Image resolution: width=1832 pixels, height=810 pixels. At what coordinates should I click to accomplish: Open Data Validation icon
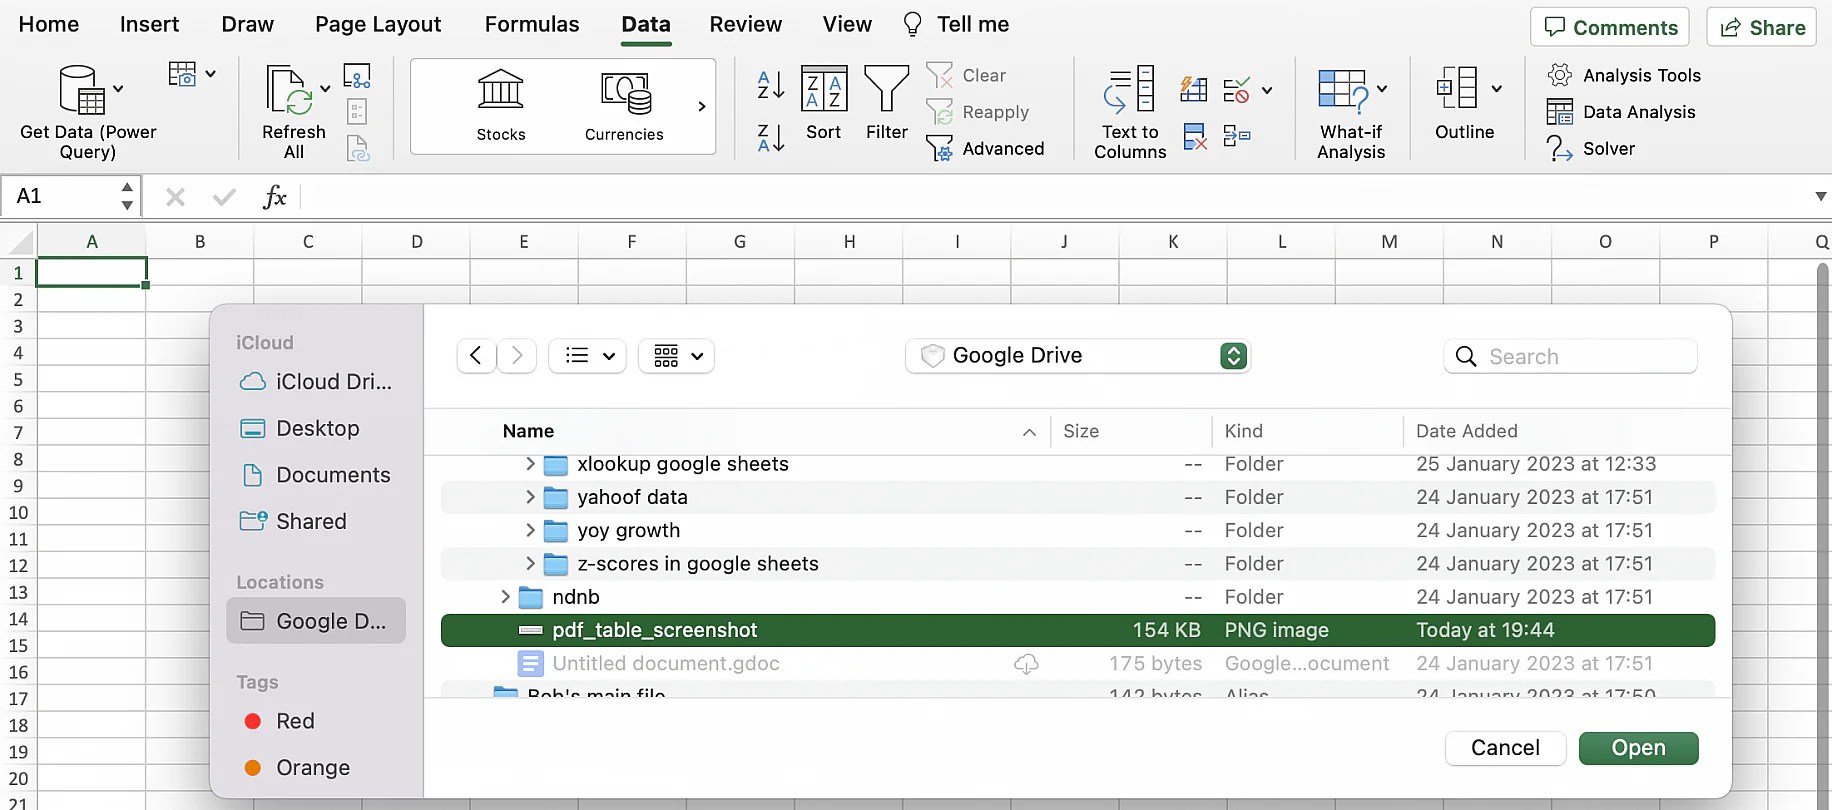click(x=1237, y=90)
